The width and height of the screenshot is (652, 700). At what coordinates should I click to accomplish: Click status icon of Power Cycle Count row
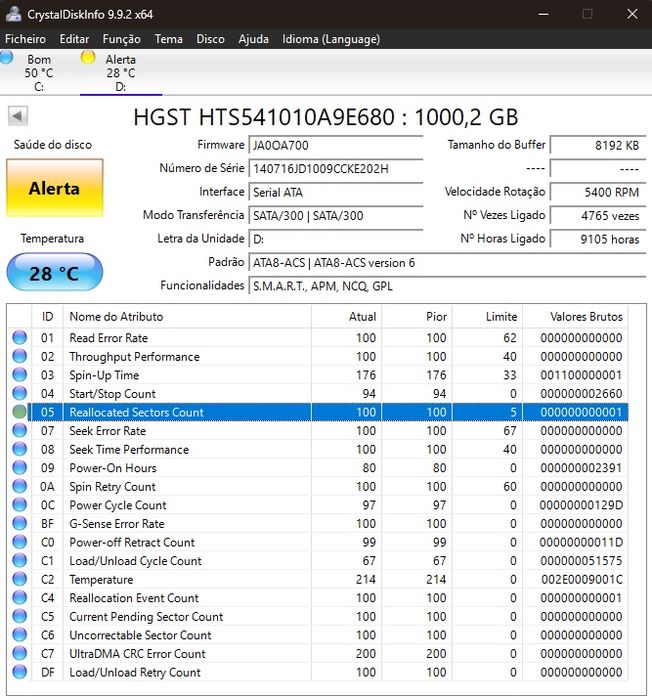19,505
